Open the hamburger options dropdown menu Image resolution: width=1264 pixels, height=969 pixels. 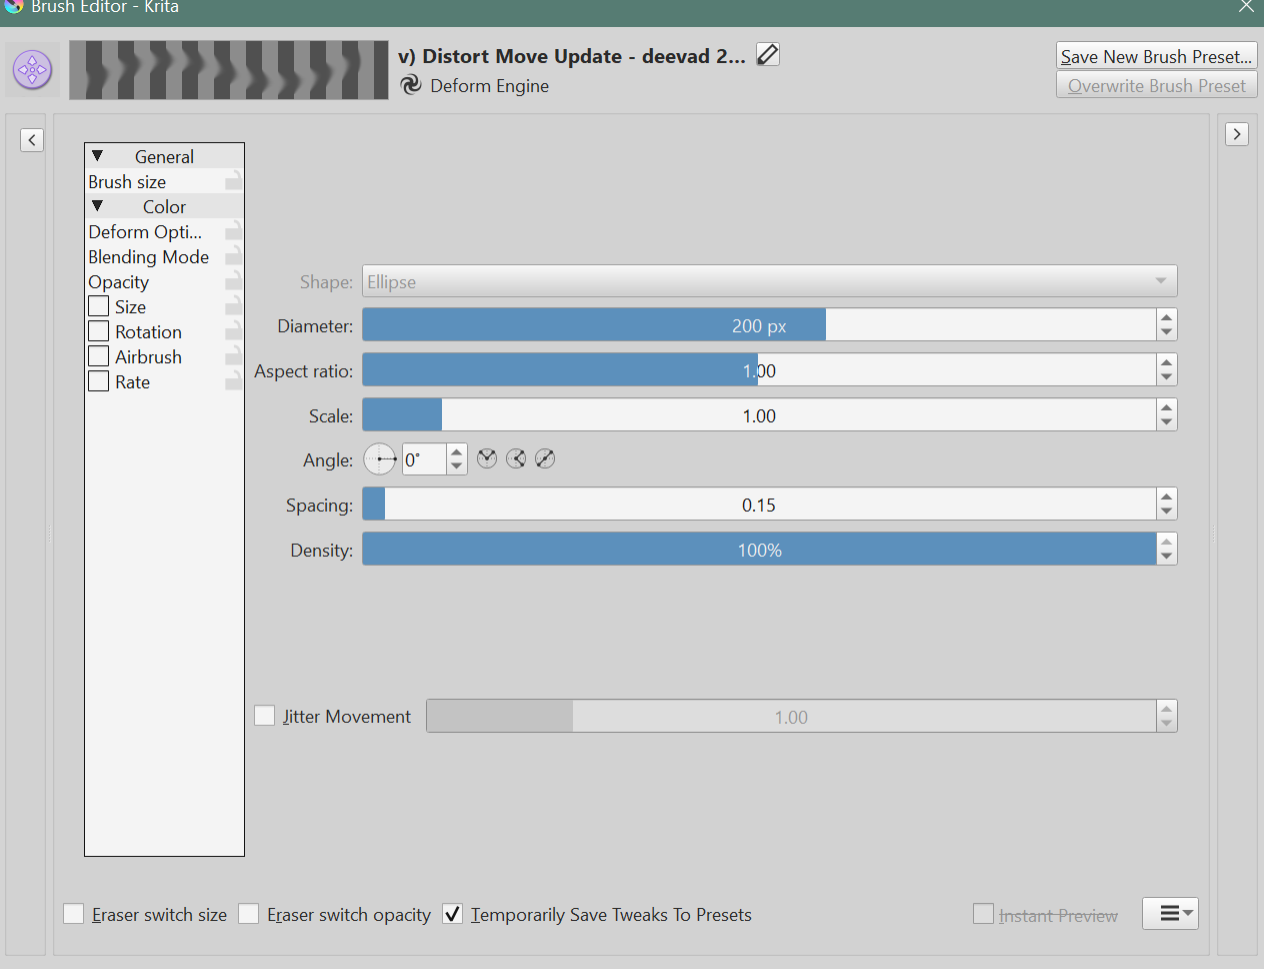[x=1170, y=913]
